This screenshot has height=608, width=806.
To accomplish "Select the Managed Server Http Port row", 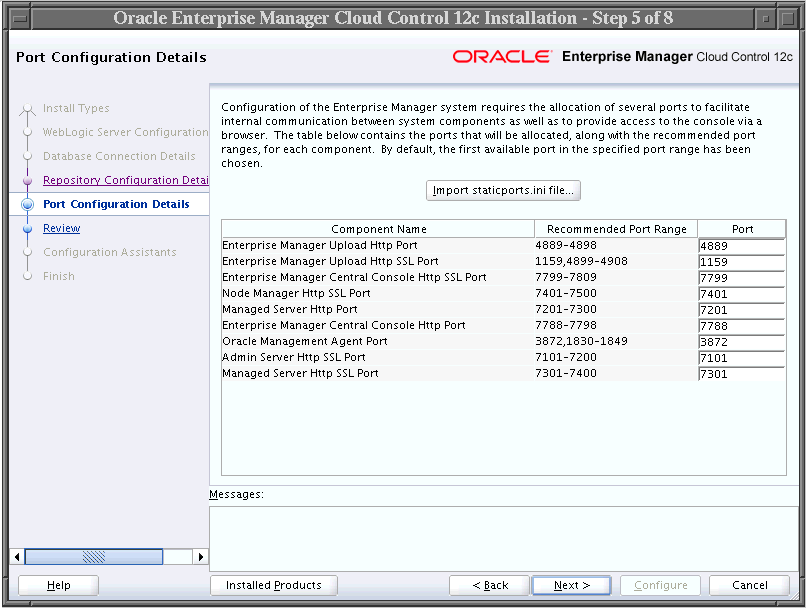I will 503,309.
